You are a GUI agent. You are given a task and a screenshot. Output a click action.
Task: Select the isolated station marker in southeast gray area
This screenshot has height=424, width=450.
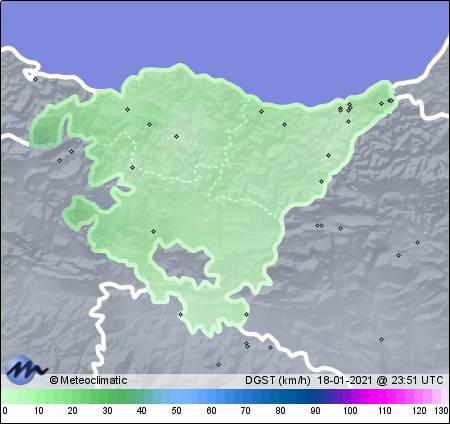pos(381,340)
